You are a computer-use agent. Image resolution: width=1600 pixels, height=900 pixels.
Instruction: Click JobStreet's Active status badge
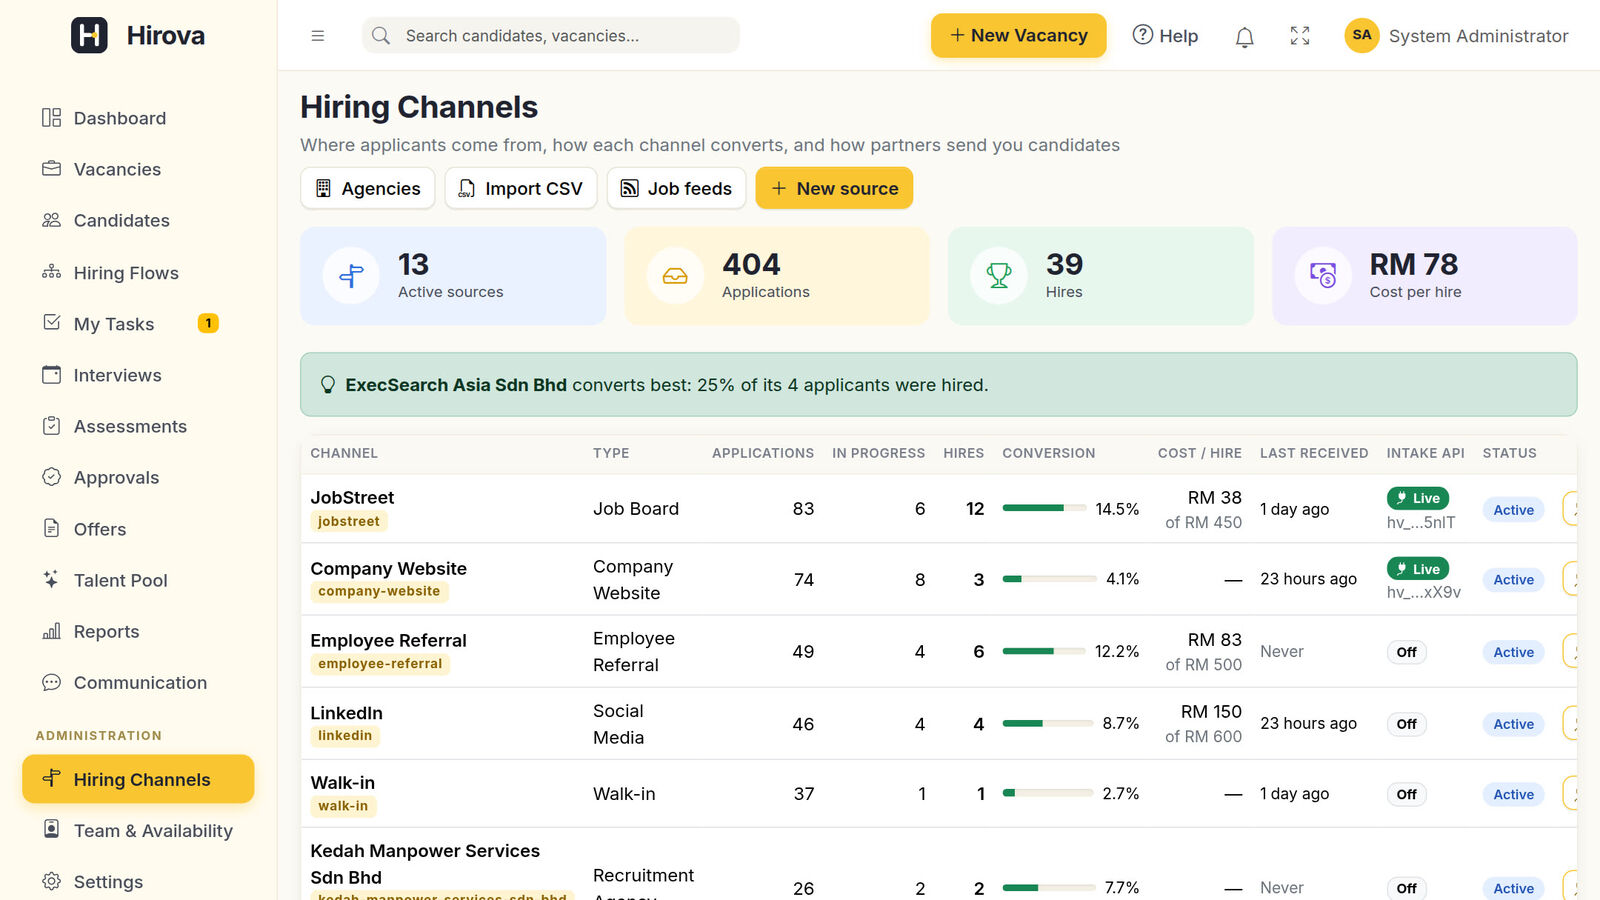click(1513, 510)
